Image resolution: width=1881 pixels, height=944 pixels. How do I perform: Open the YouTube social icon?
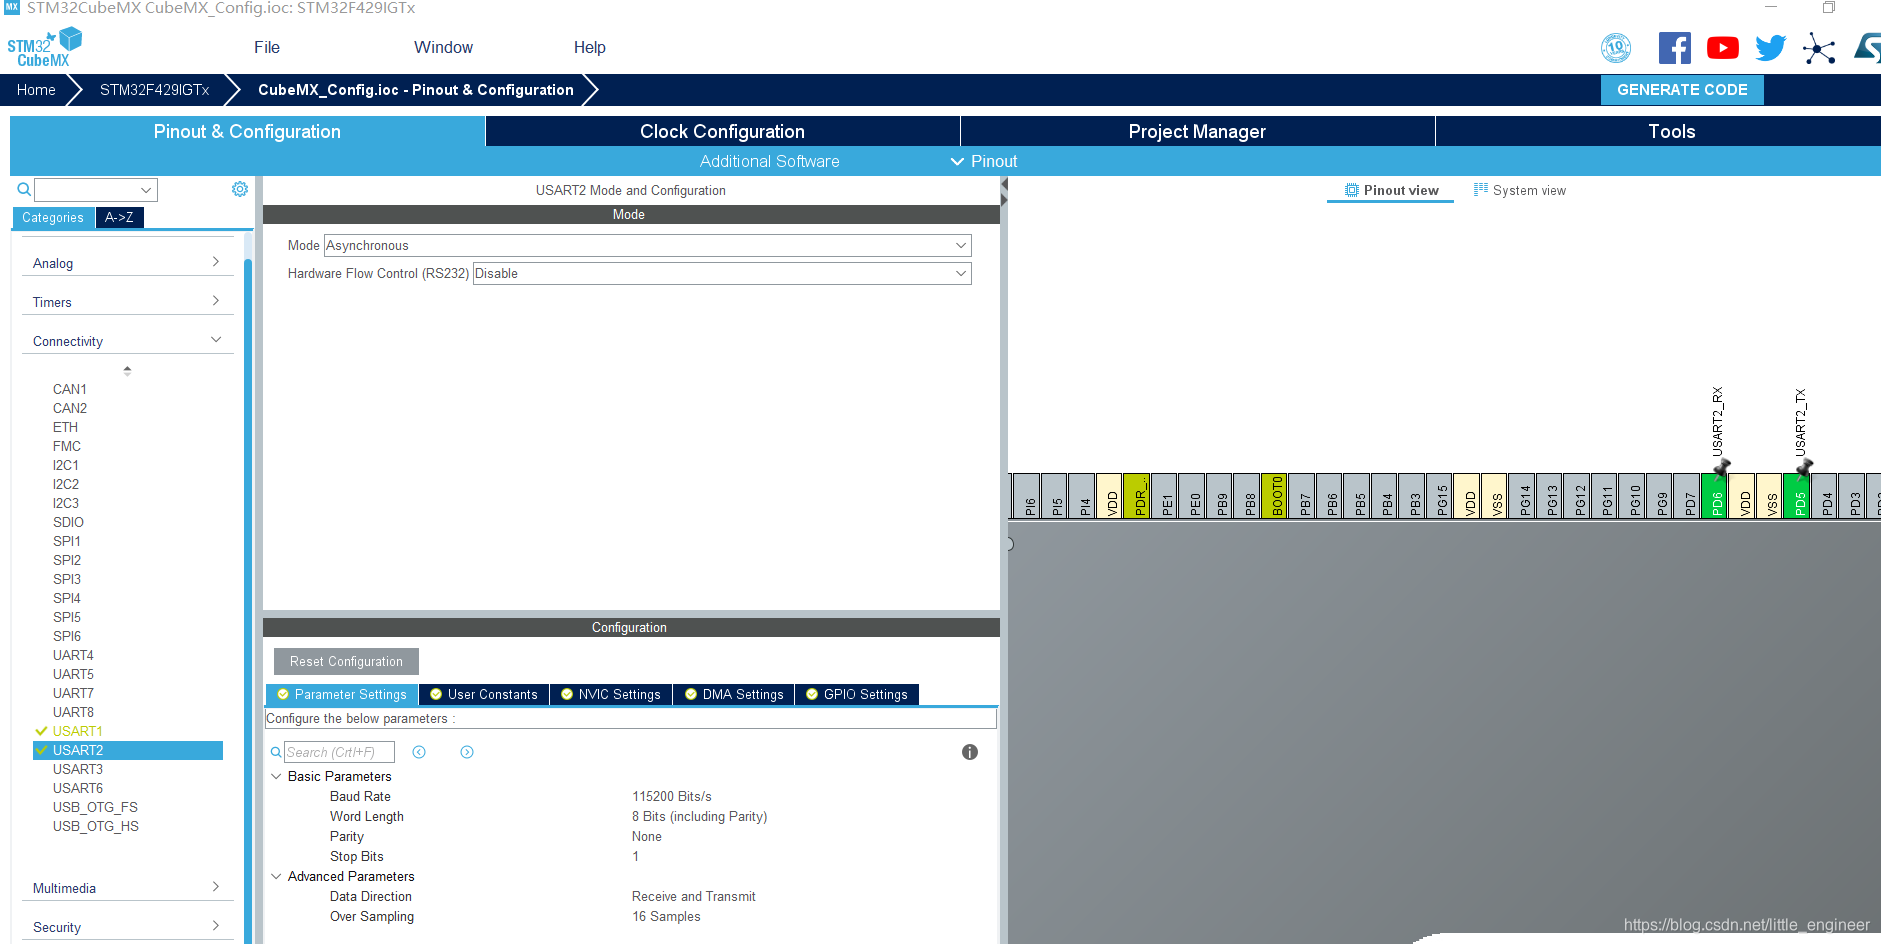point(1722,48)
